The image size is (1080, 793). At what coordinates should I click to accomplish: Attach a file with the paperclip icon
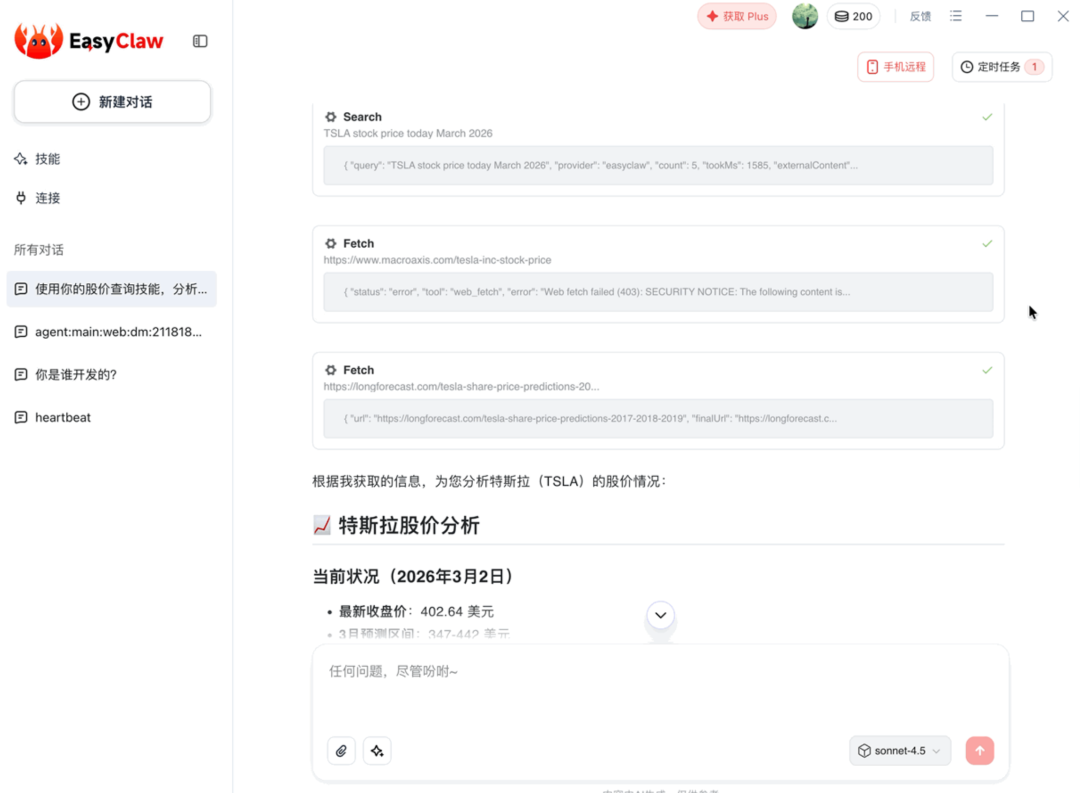[341, 751]
